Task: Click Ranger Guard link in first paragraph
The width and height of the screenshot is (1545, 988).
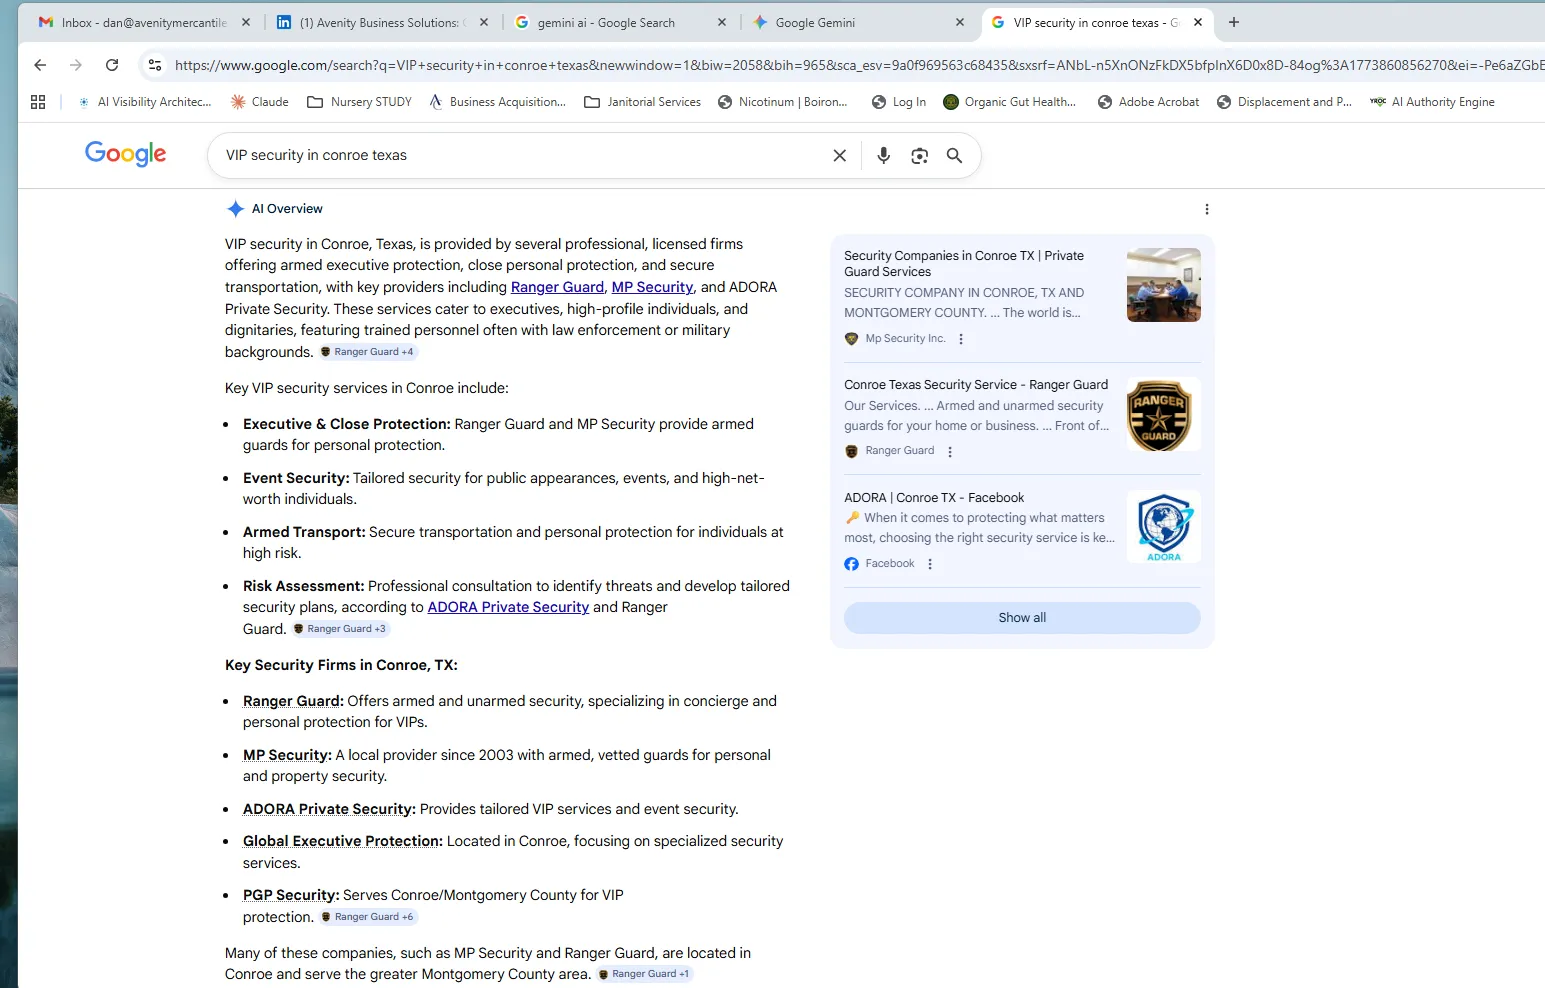Action: pos(557,287)
